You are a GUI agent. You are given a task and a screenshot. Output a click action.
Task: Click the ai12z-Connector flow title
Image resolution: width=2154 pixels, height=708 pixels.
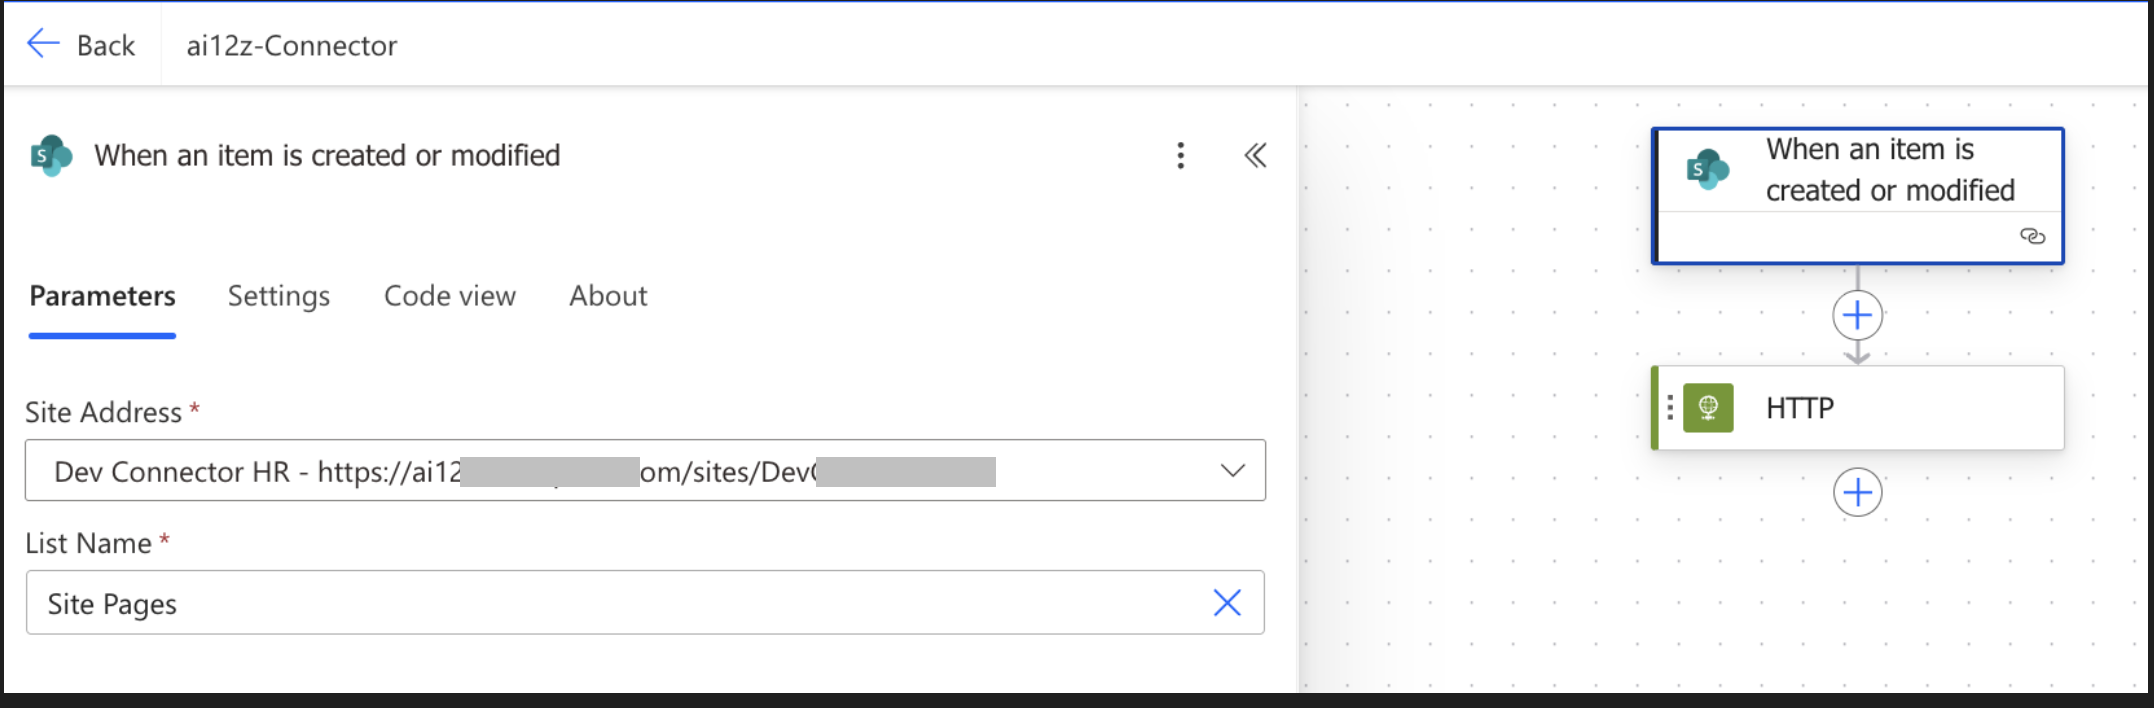click(x=290, y=44)
